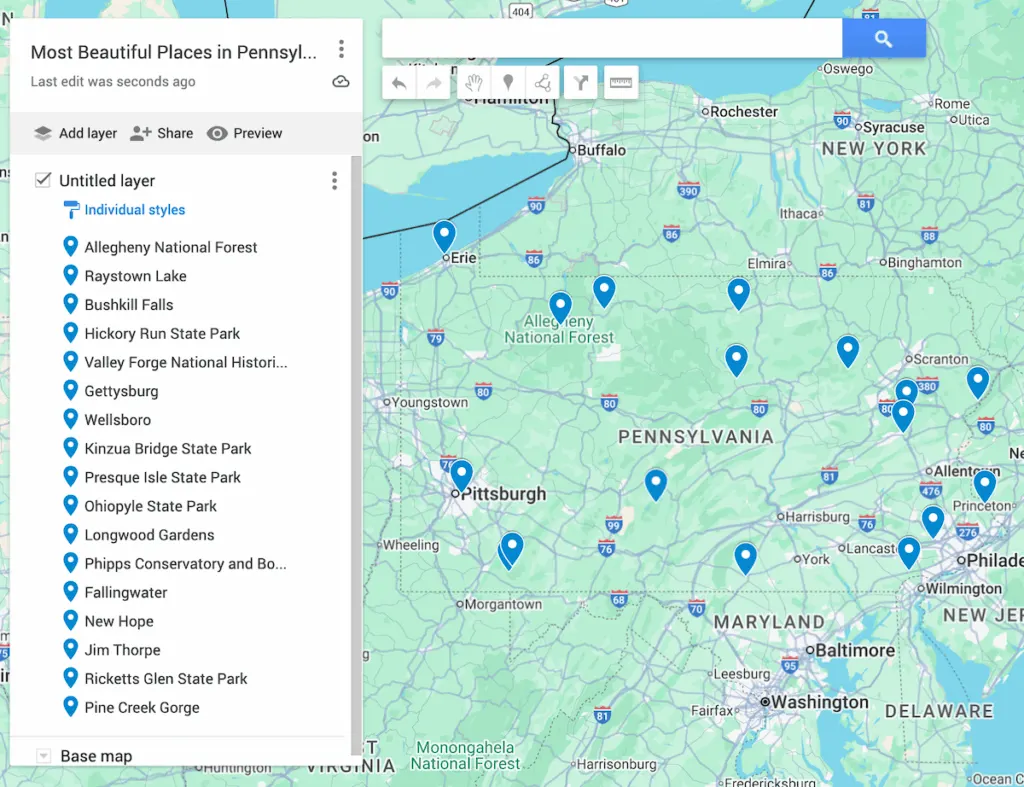The height and width of the screenshot is (787, 1024).
Task: Click the Share button label
Action: tap(175, 133)
